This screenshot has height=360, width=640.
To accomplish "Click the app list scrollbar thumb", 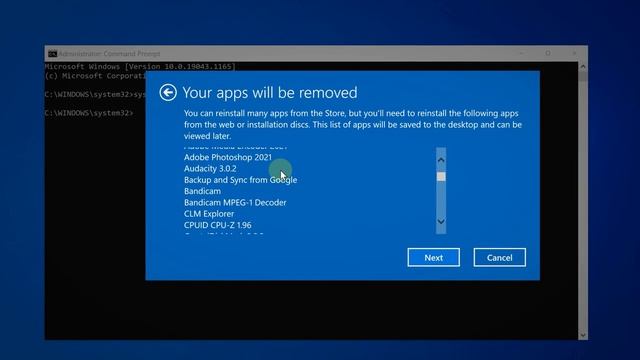I will point(441,176).
